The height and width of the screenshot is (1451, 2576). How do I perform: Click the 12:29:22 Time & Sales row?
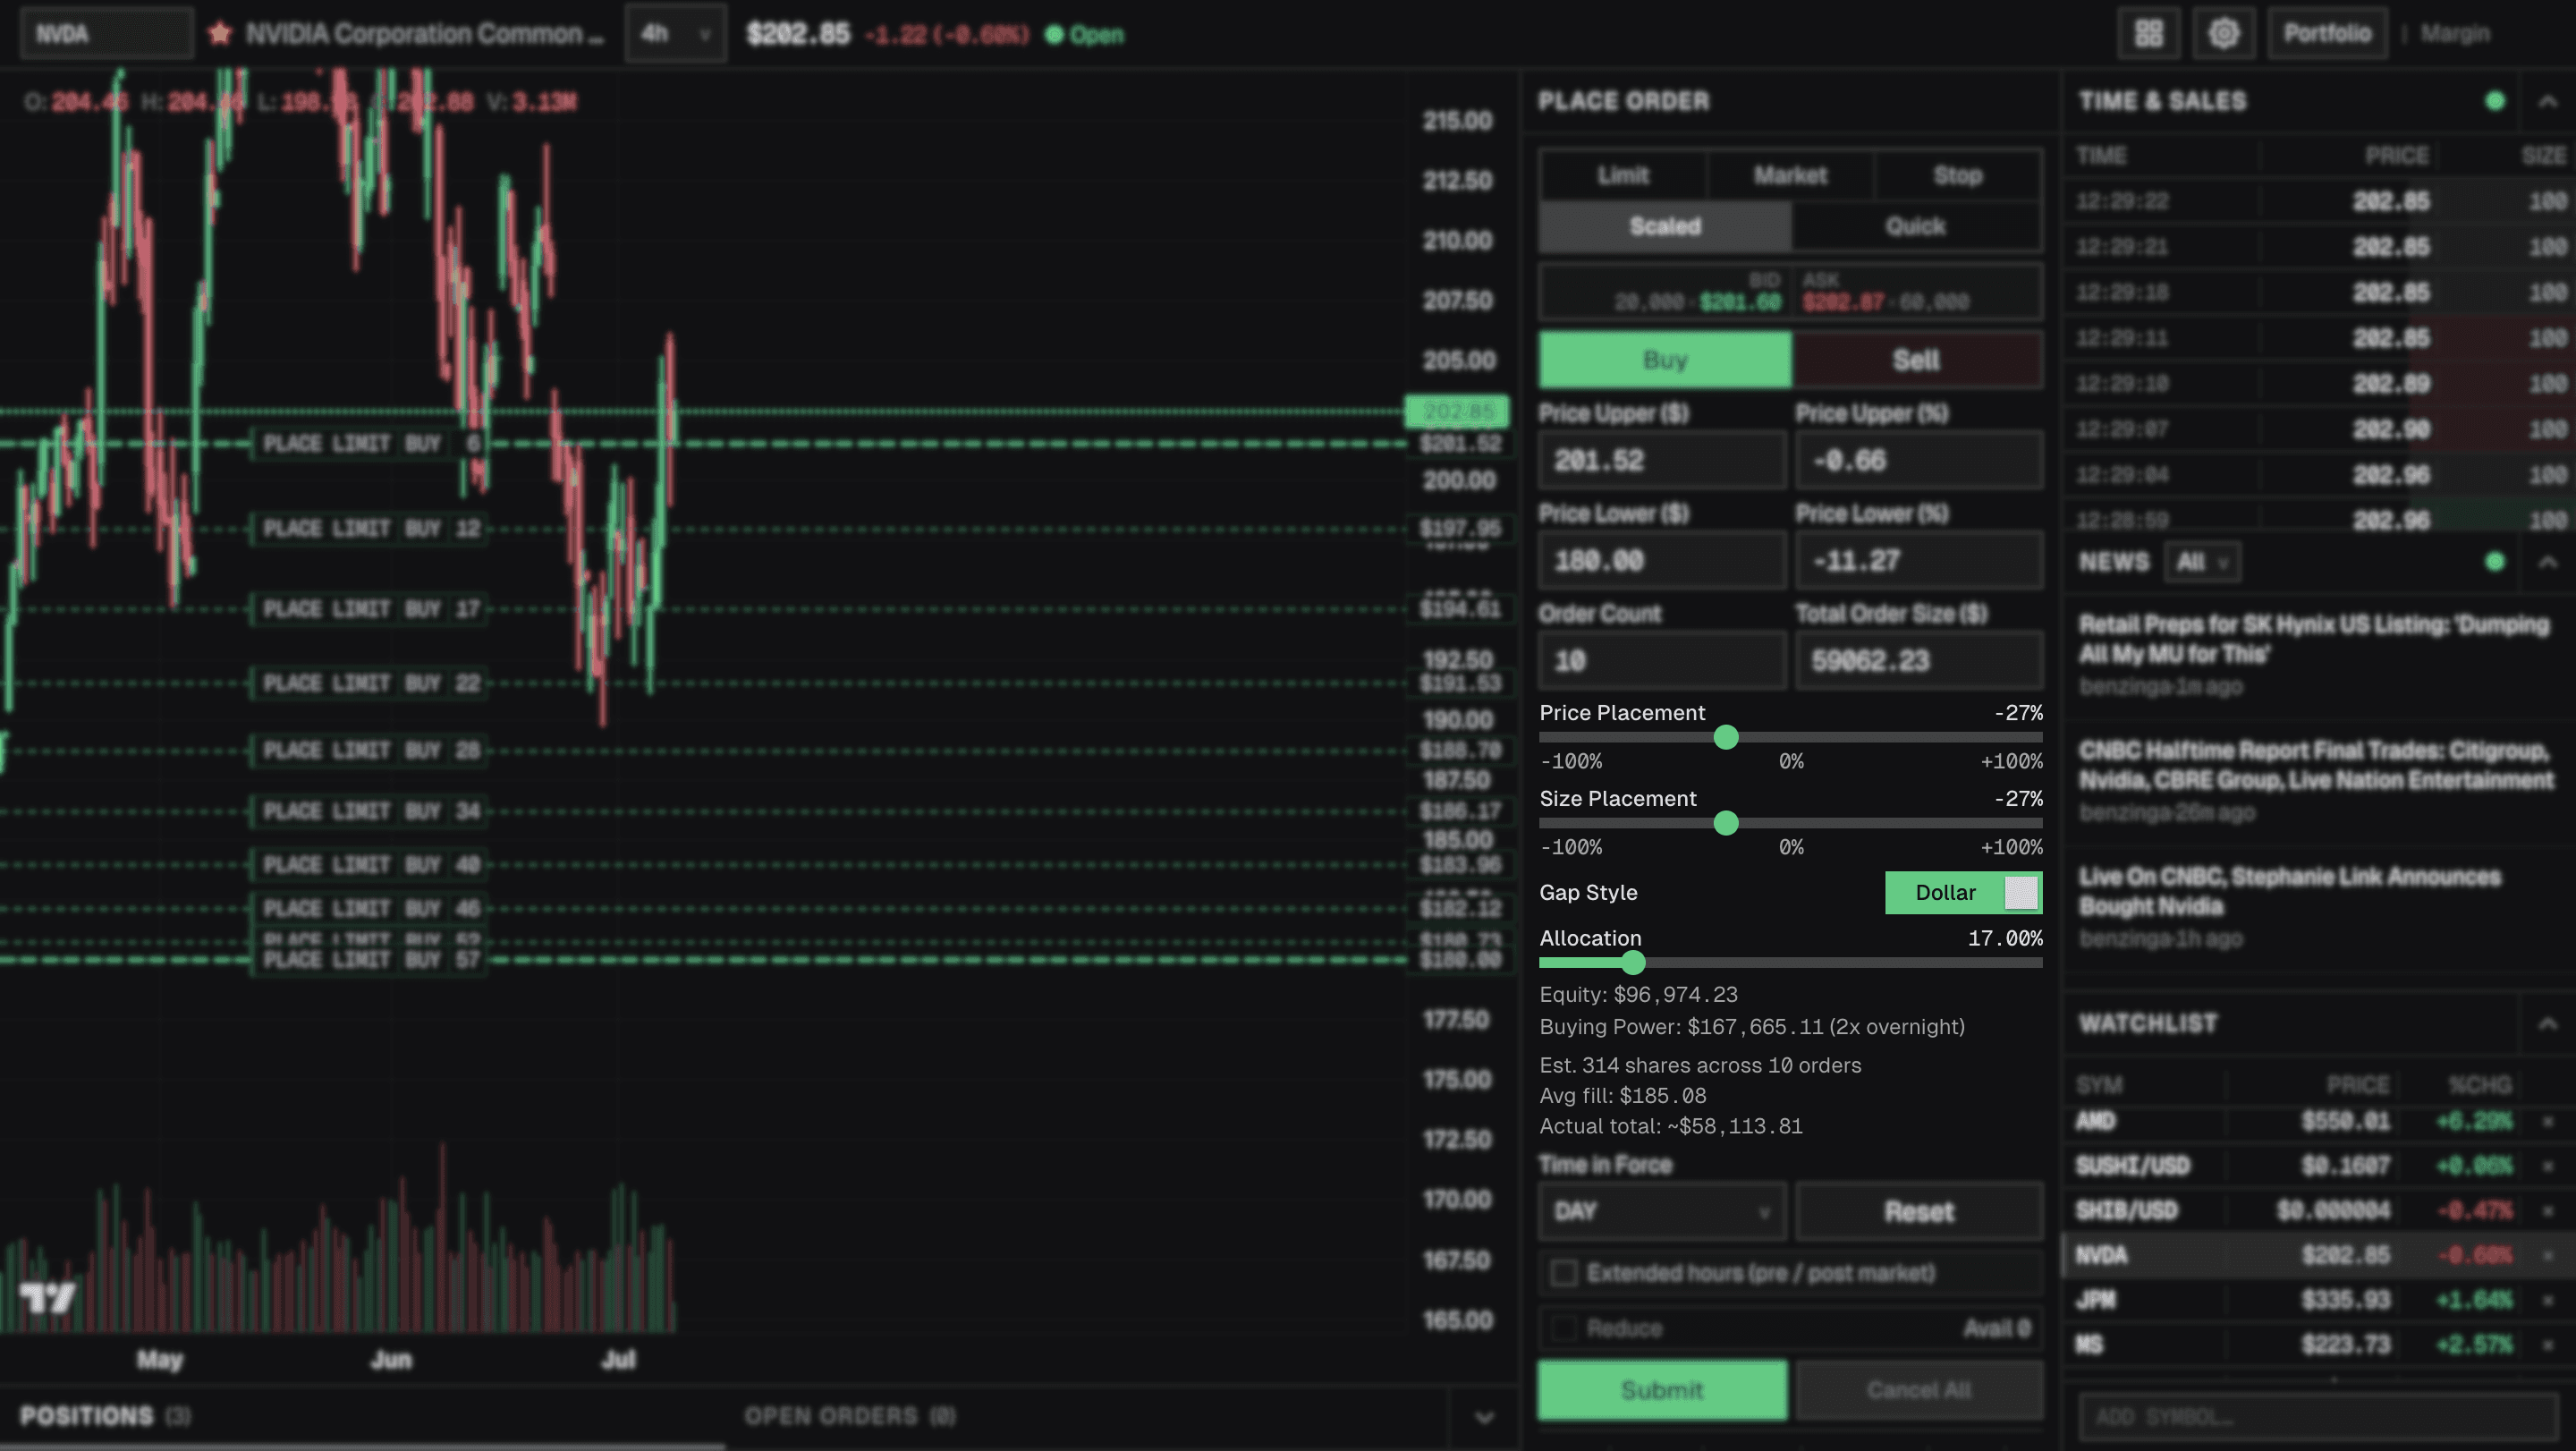coord(2322,201)
